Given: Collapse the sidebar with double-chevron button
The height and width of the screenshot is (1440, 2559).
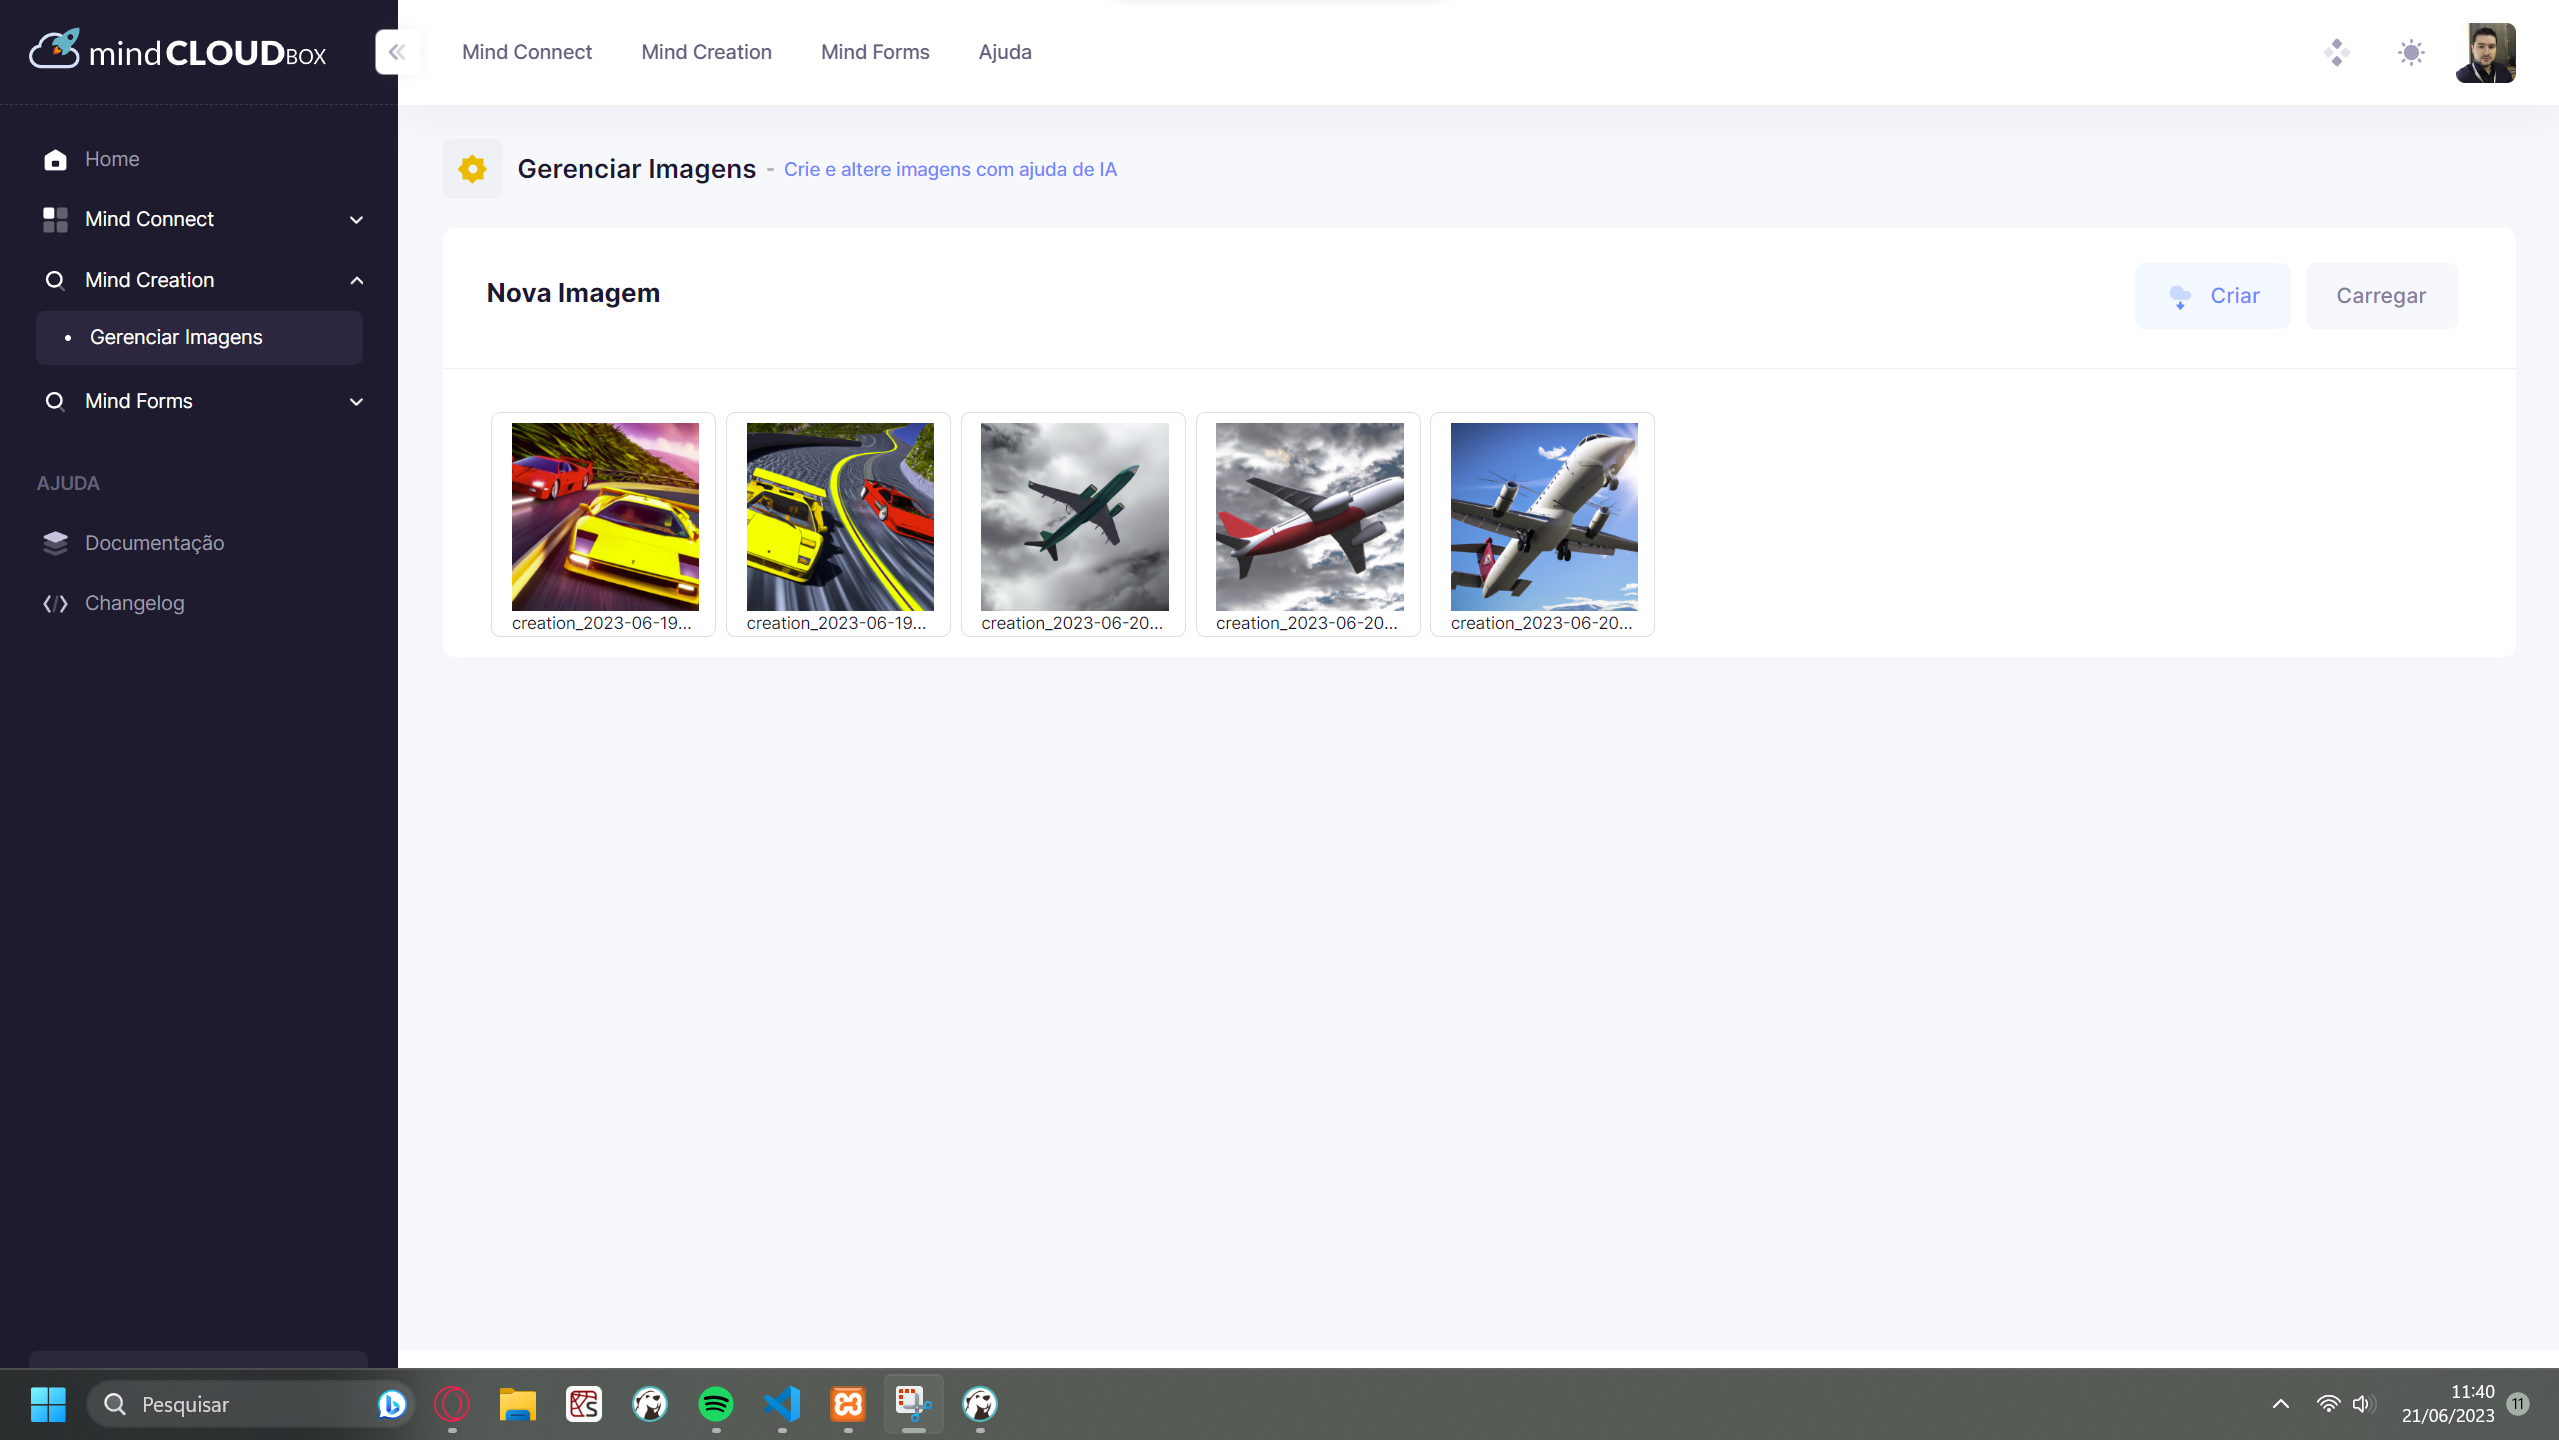Looking at the screenshot, I should 397,52.
